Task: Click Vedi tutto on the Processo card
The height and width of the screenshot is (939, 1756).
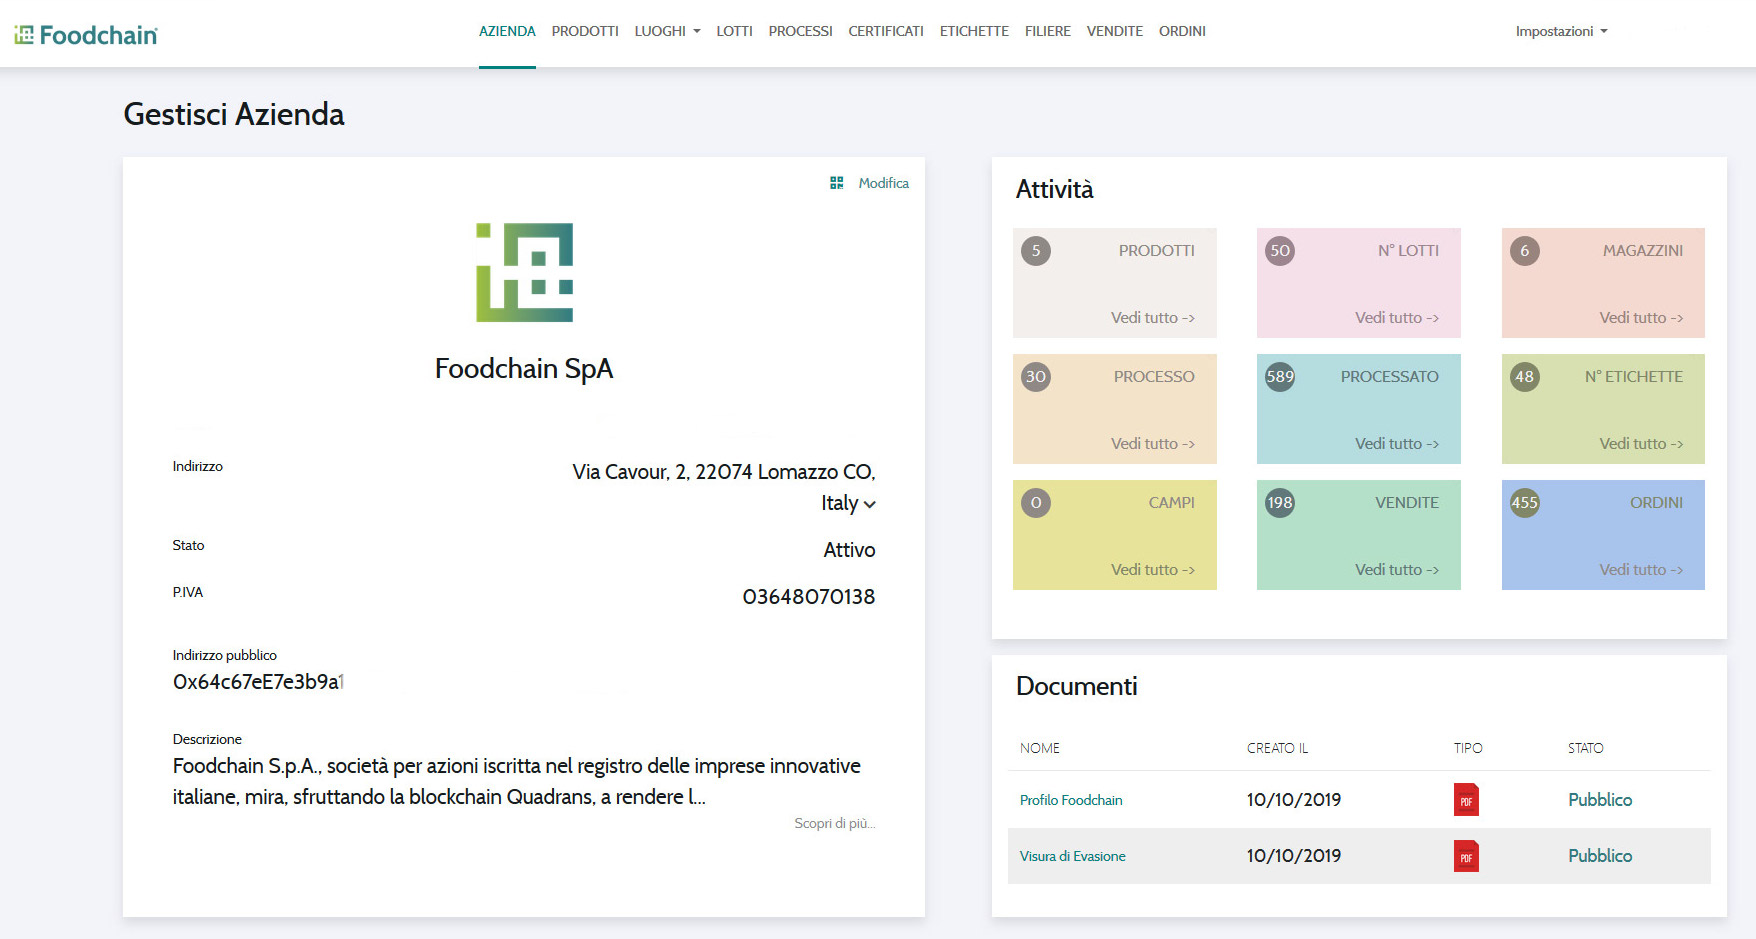Action: point(1152,444)
